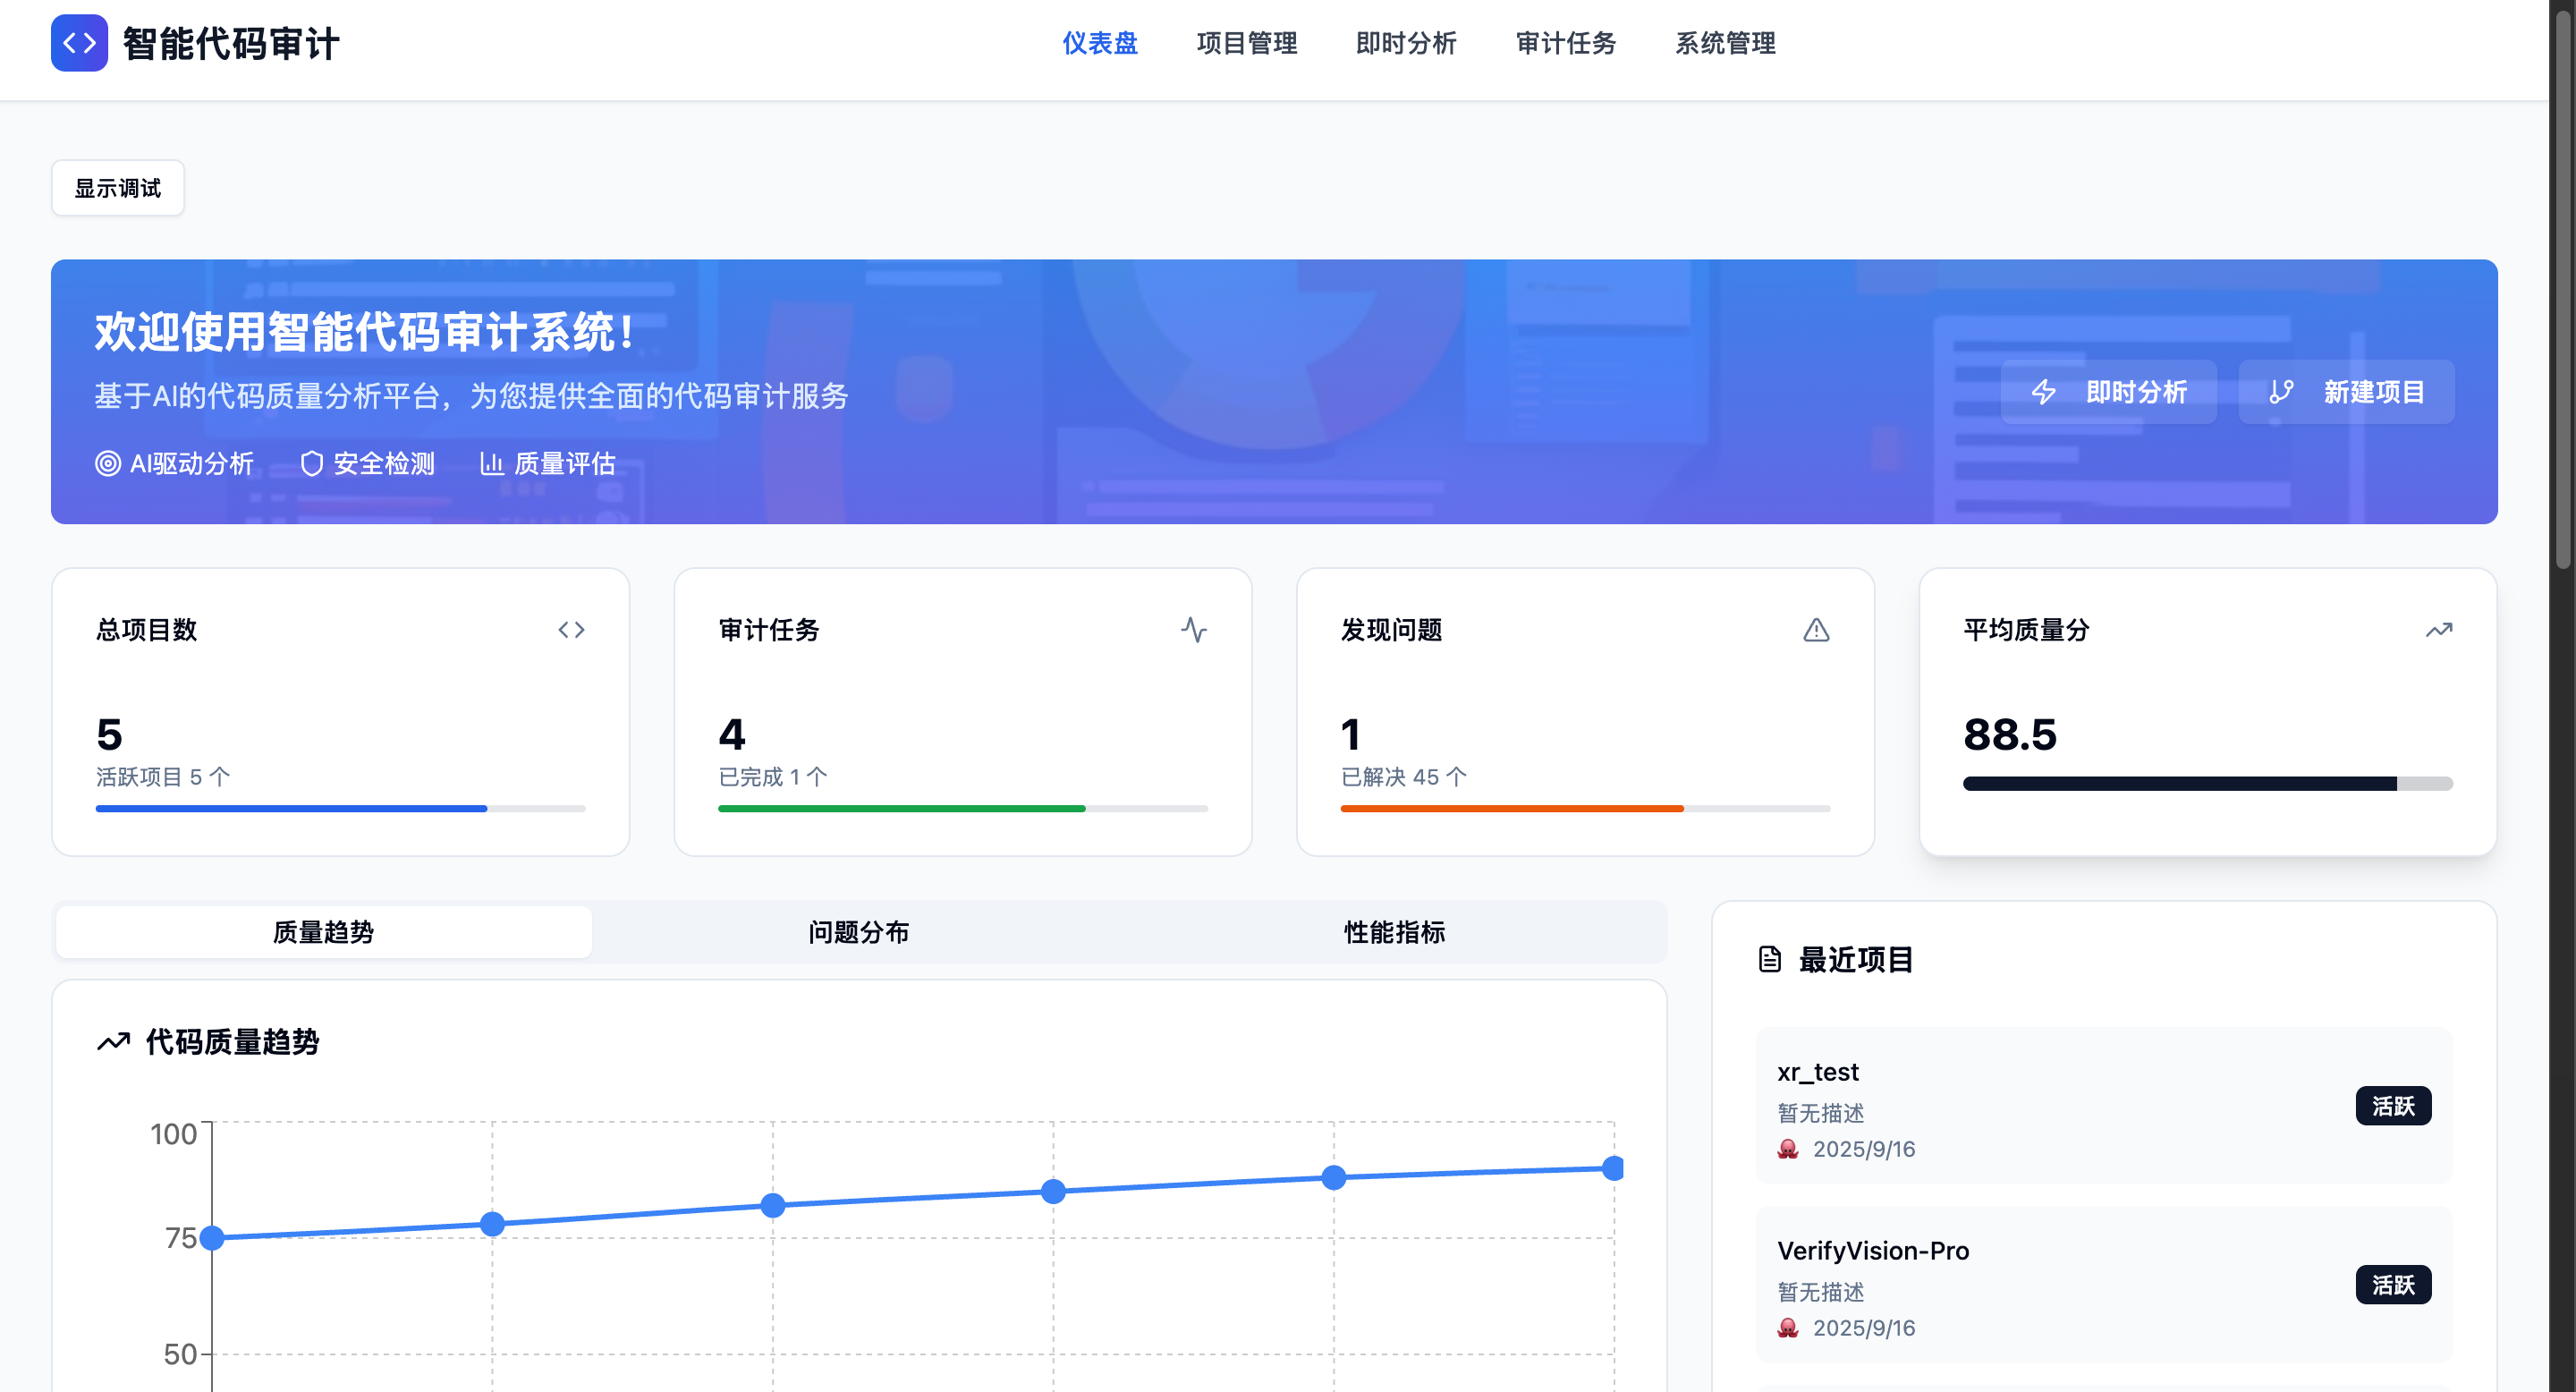This screenshot has height=1392, width=2576.
Task: Click the 显示调试 button
Action: (117, 187)
